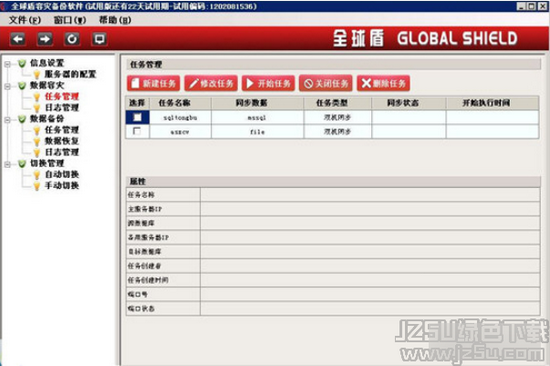
Task: Click the bulb icon beside red 任务管理
Action: pos(37,97)
